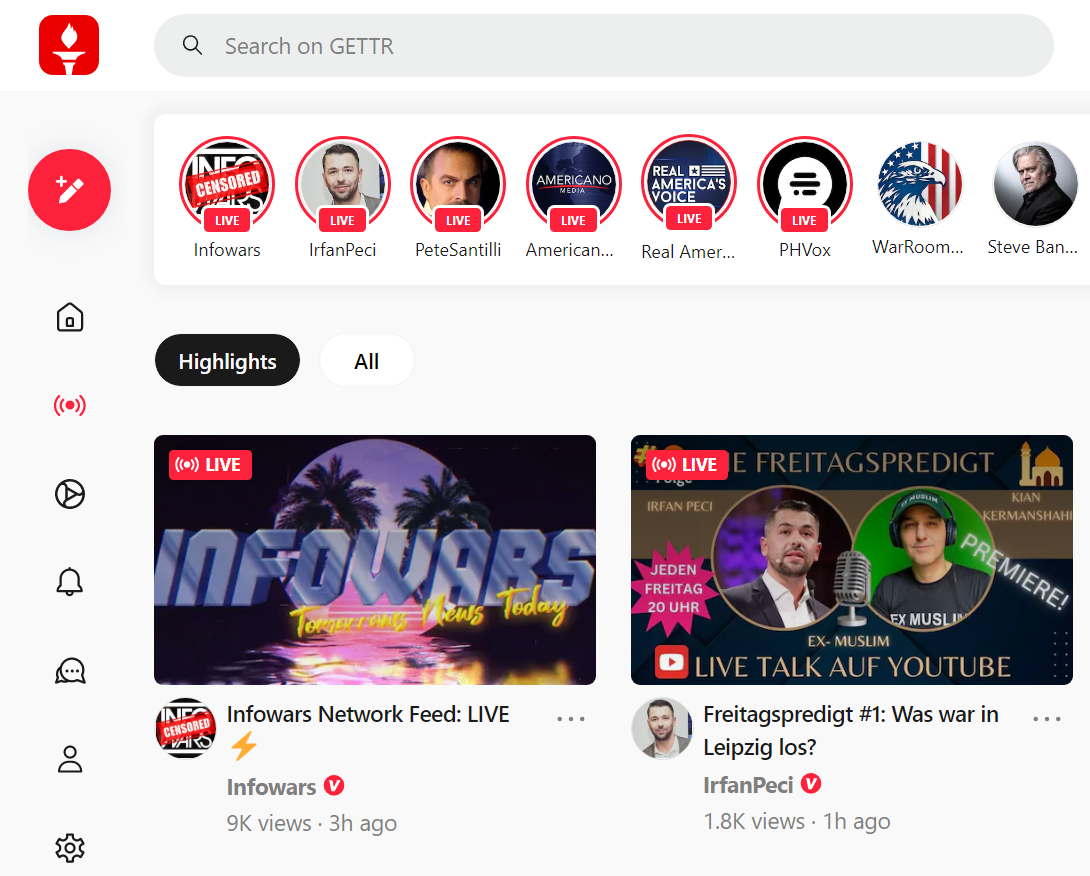Viewport: 1090px width, 876px height.
Task: Click IrfanPeci avatar below the video
Action: coord(662,728)
